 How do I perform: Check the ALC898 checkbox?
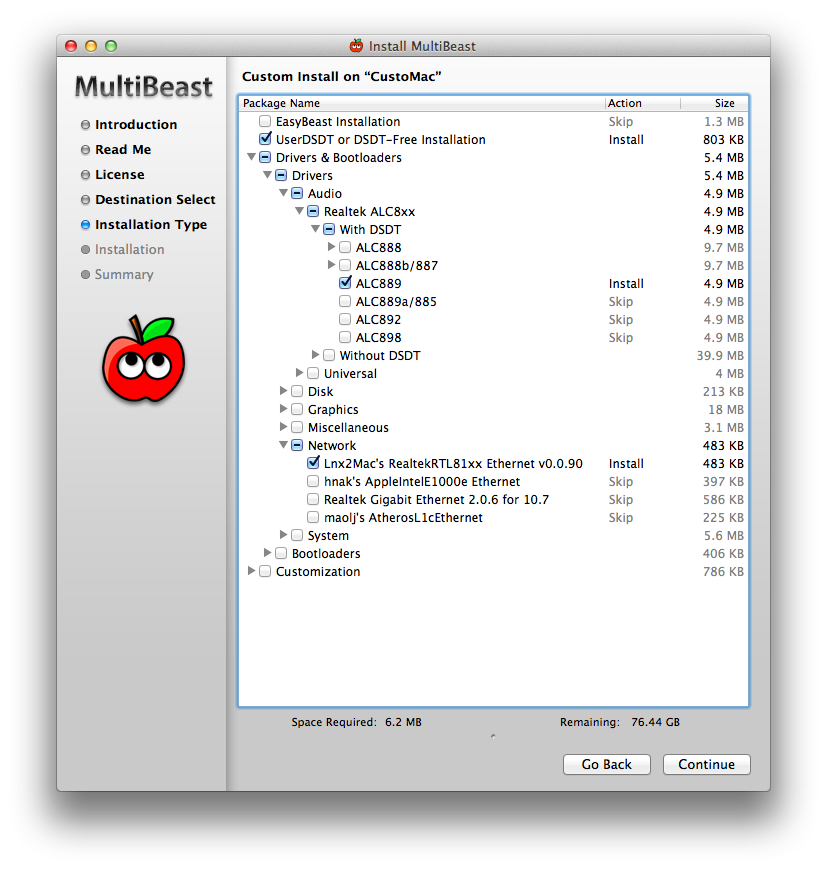345,337
